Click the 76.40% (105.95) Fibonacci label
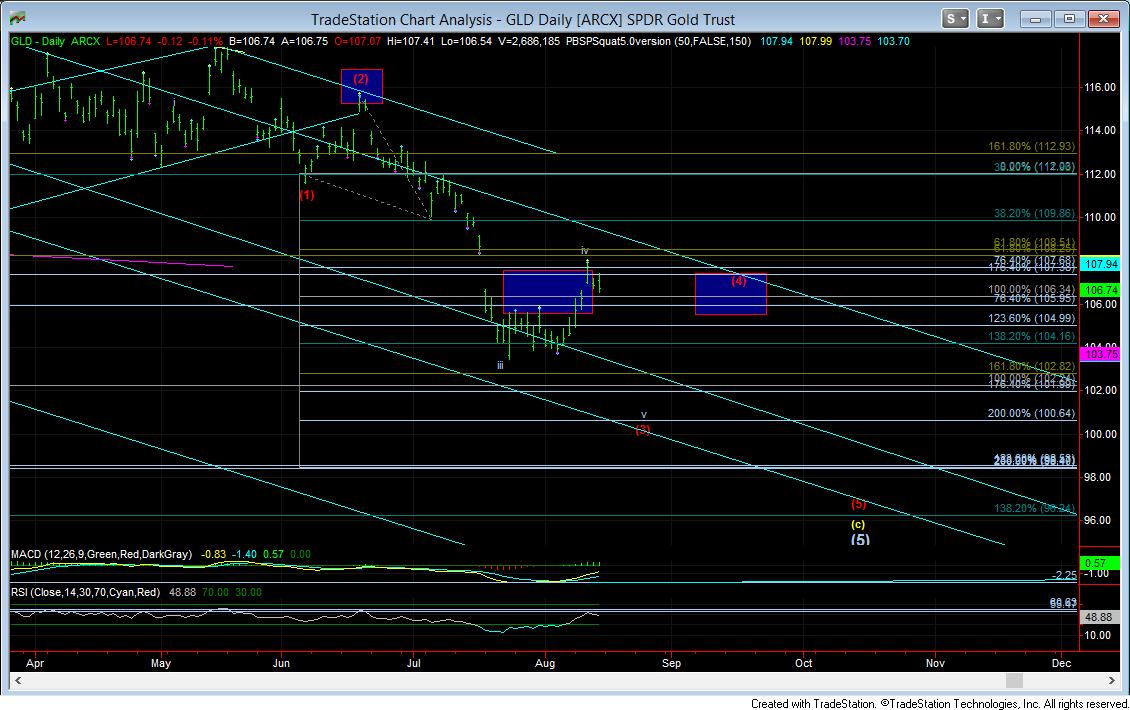 click(1034, 298)
